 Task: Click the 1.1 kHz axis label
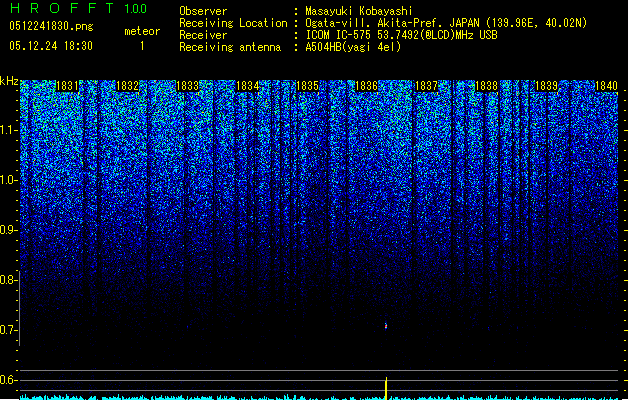point(9,130)
